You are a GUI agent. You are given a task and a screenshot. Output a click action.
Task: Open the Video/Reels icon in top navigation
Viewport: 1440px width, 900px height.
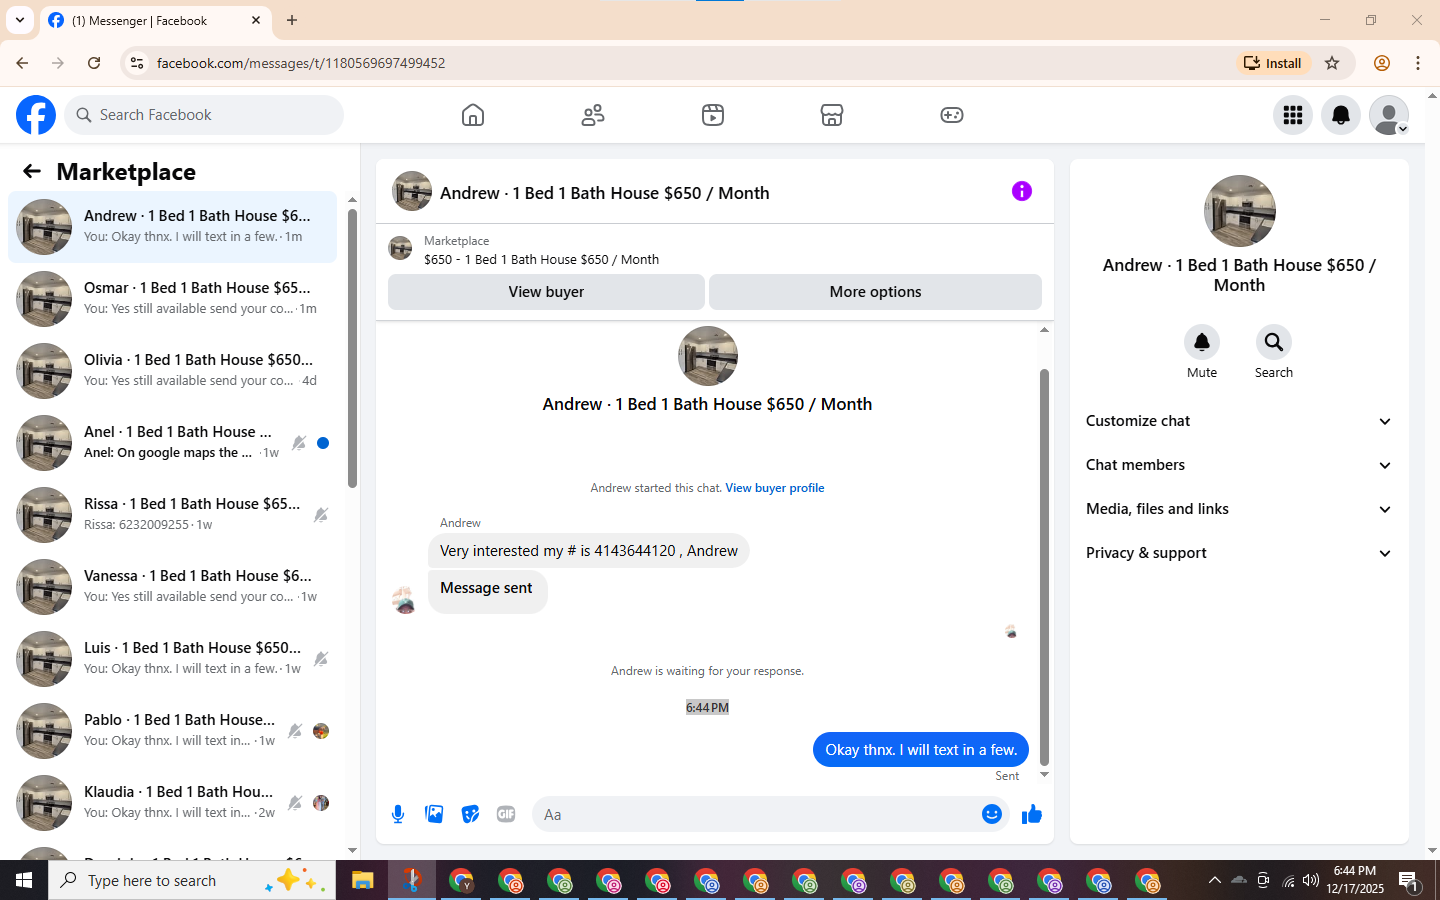(713, 115)
